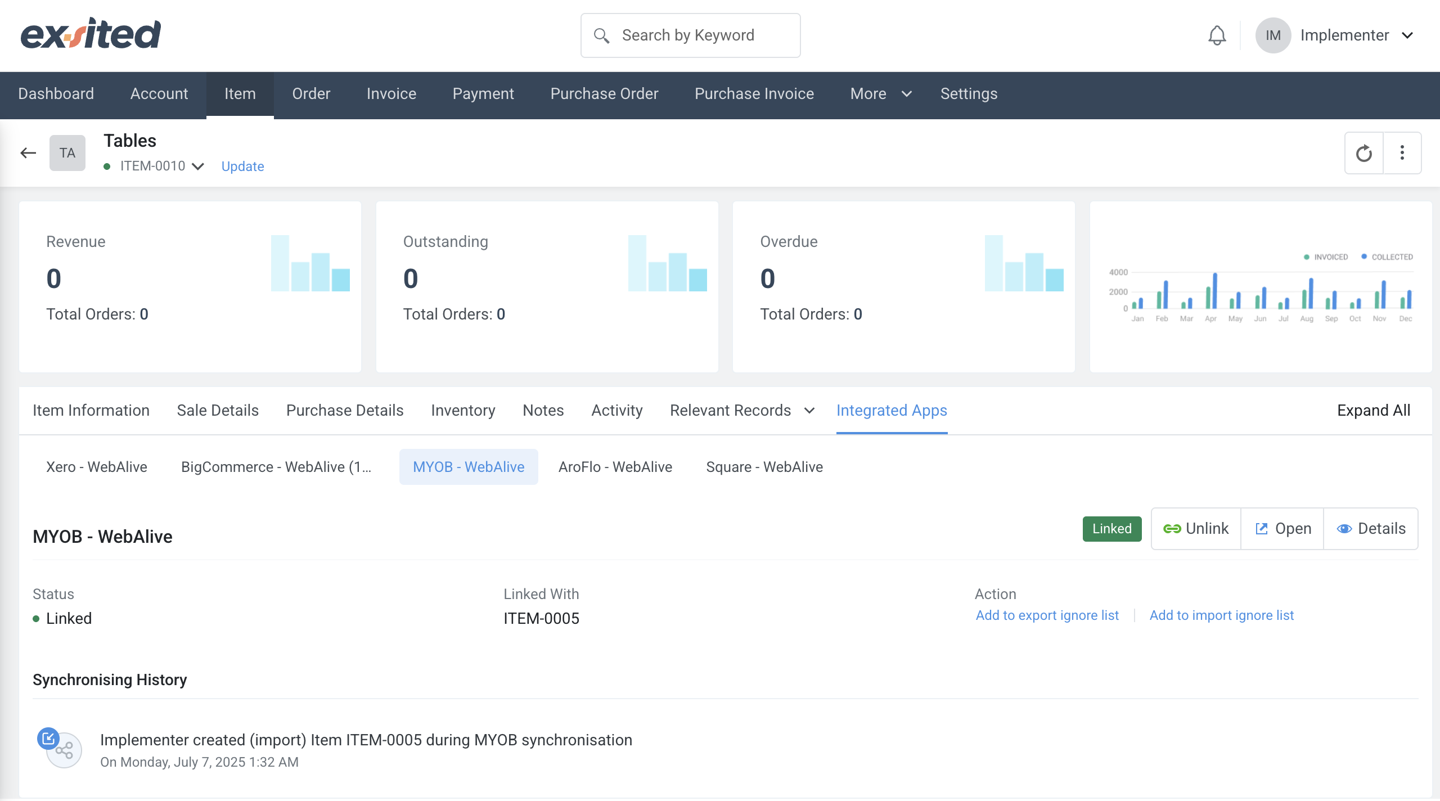Click the green Linked badge
The image size is (1440, 801).
1112,529
